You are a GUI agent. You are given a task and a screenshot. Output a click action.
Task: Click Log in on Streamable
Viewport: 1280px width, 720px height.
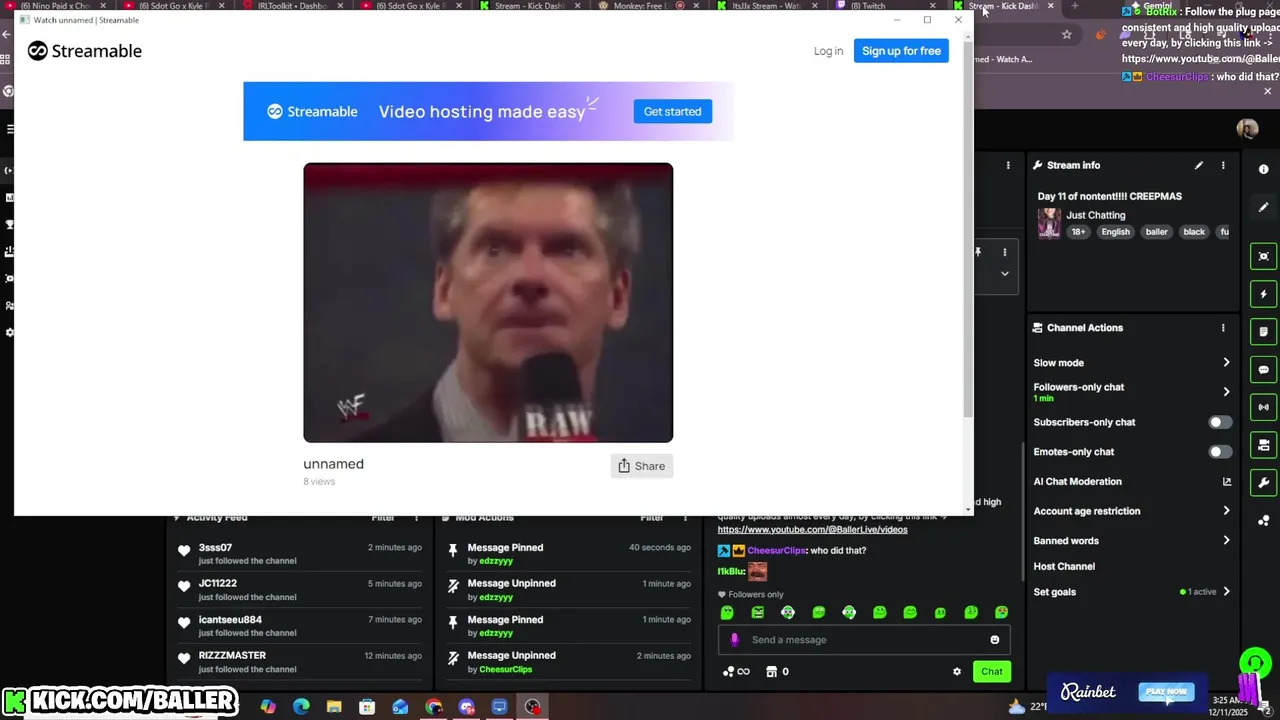(x=828, y=51)
